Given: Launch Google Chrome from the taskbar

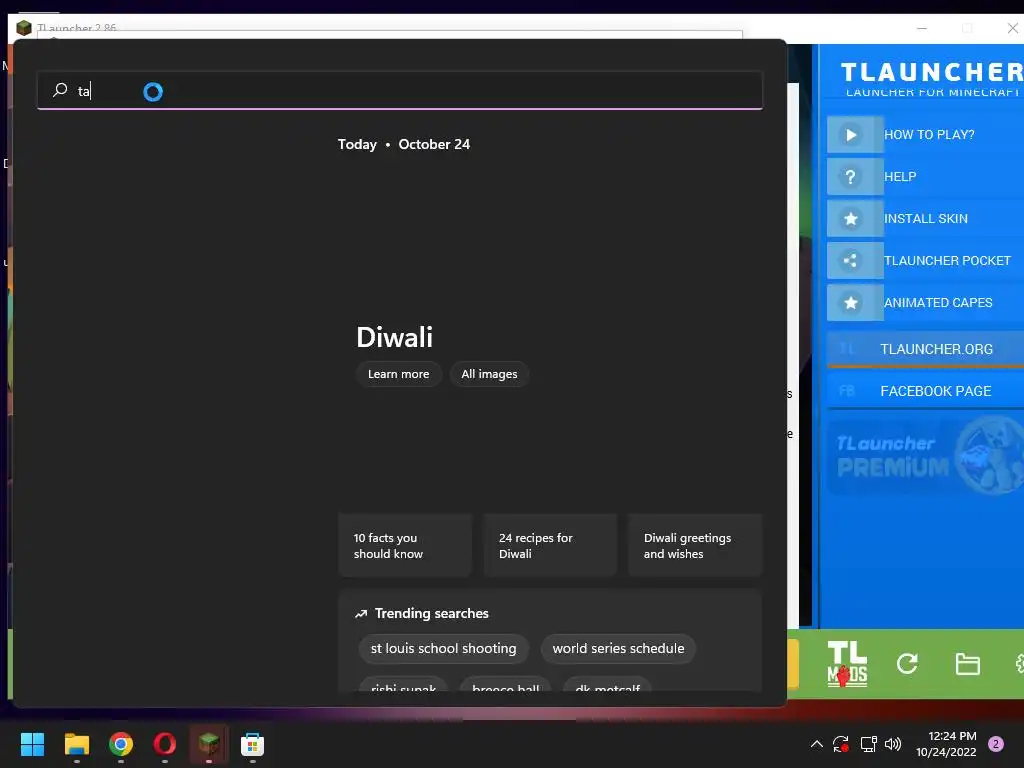Looking at the screenshot, I should [121, 744].
